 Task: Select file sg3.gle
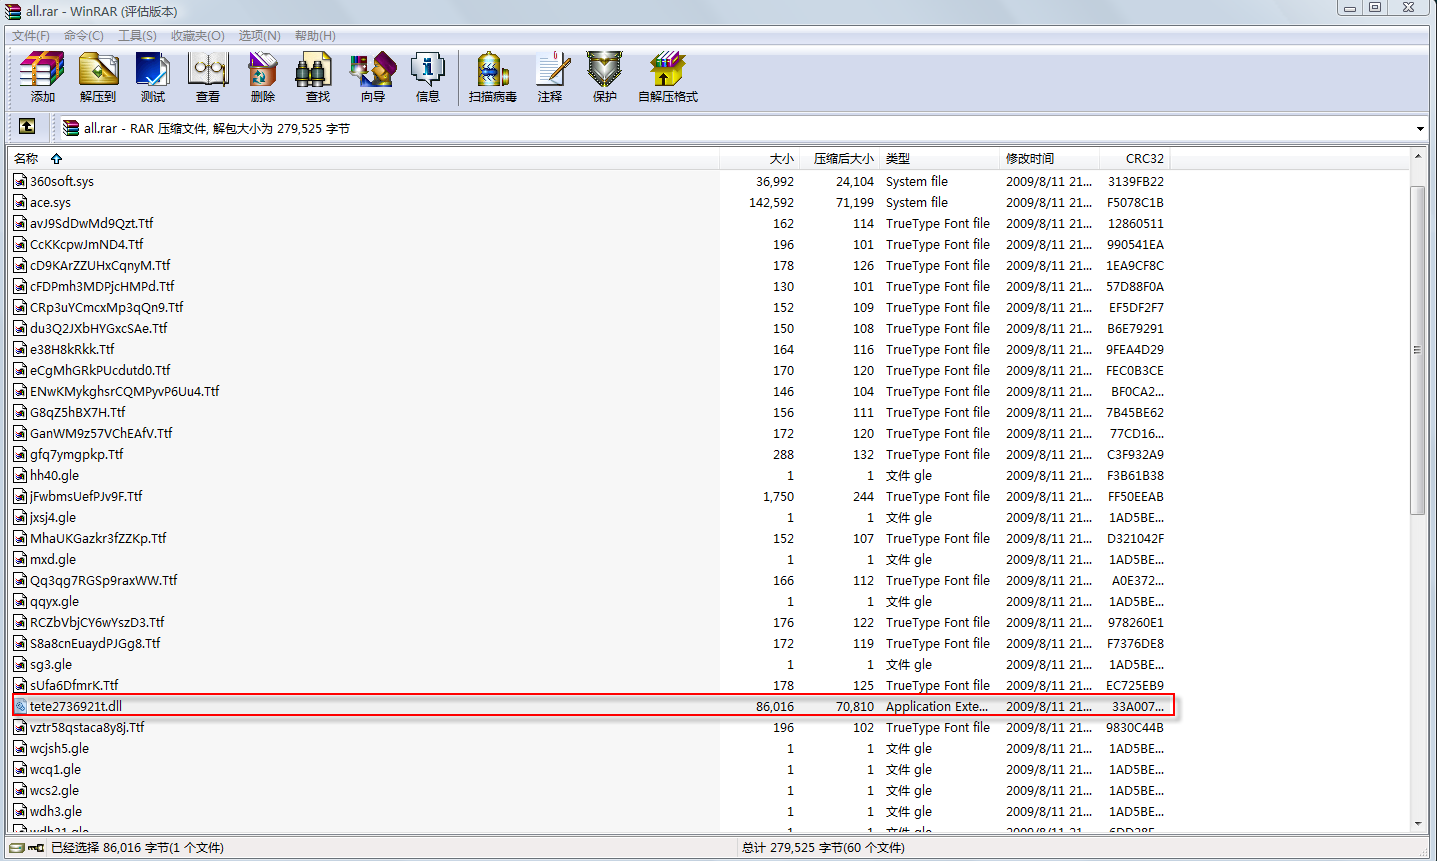51,664
